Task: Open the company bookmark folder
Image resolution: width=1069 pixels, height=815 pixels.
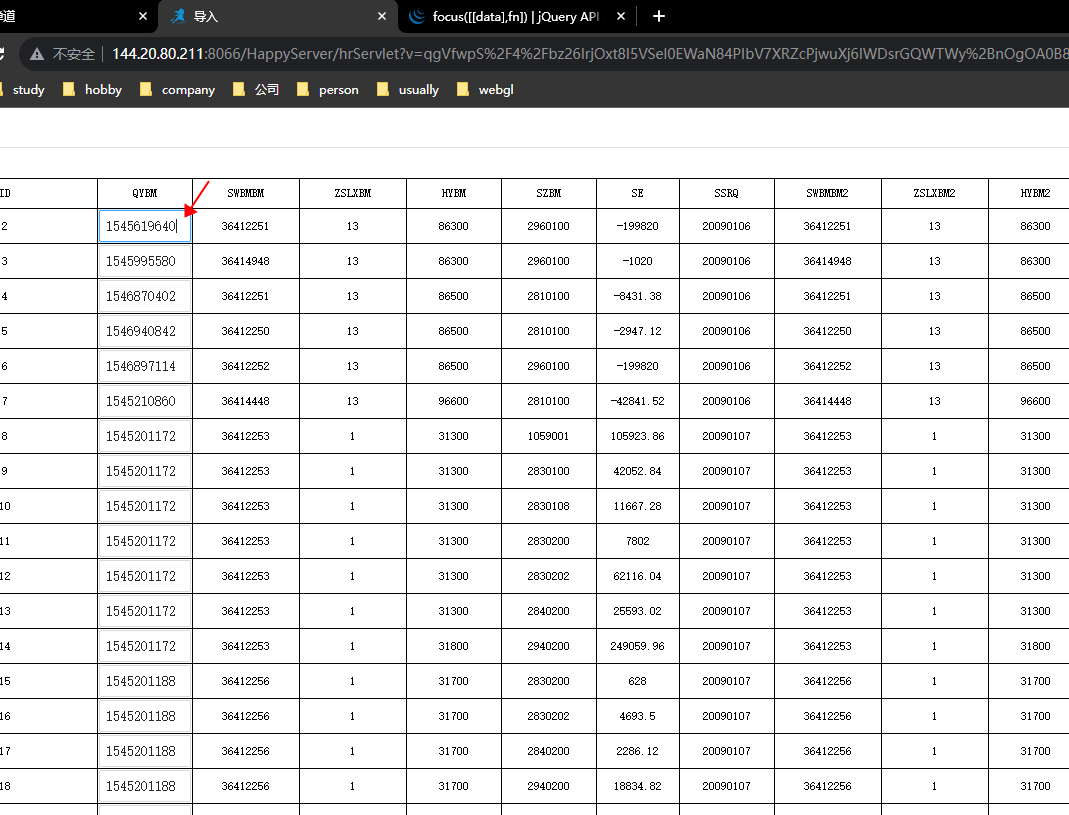Action: click(x=177, y=90)
